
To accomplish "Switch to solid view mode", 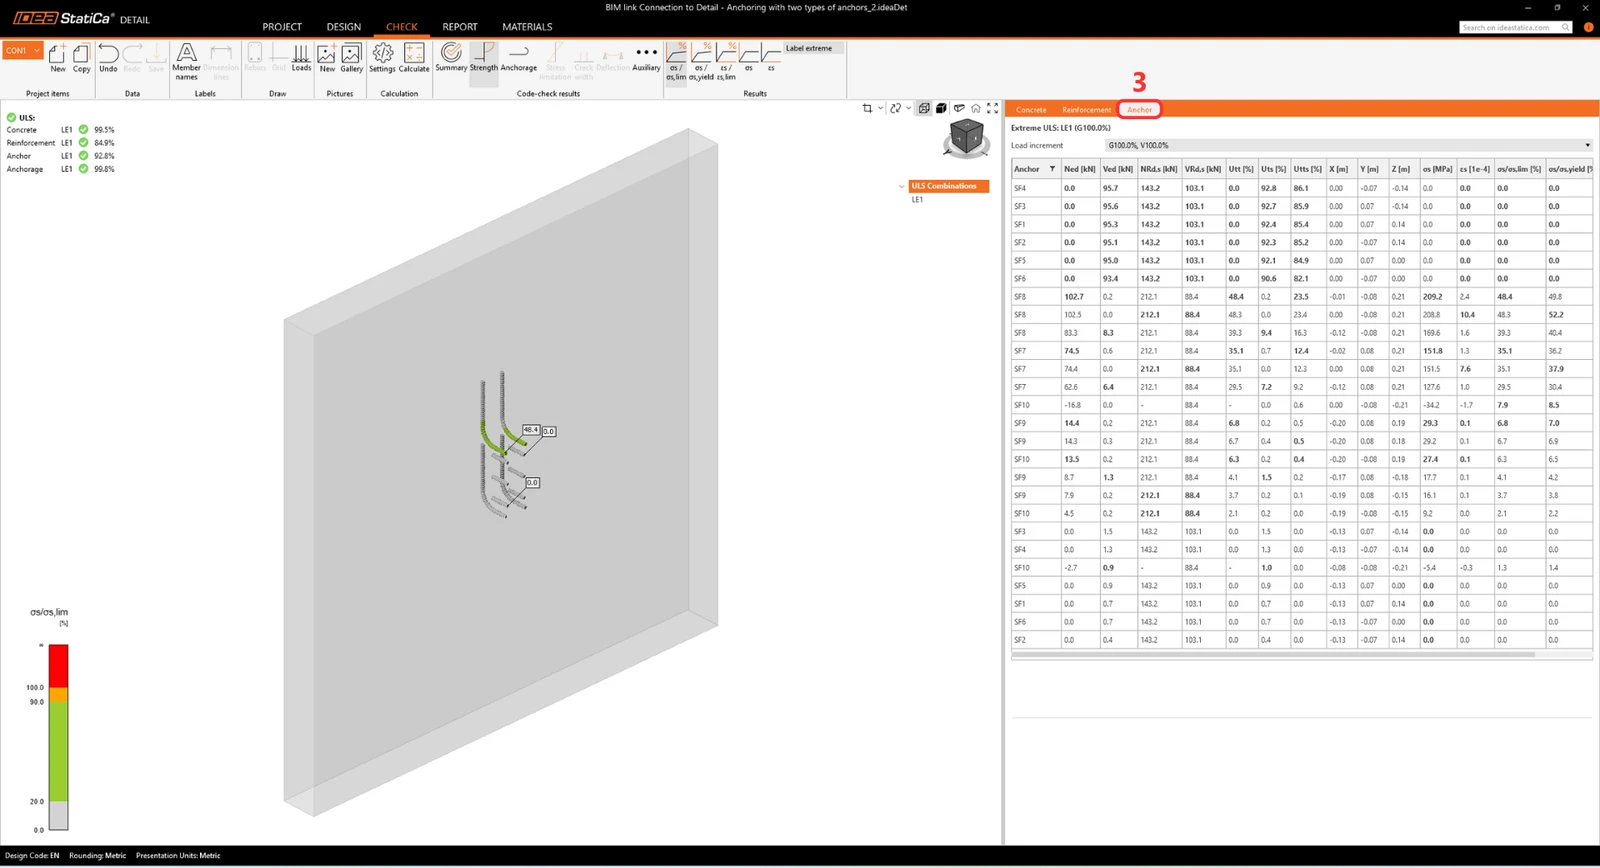I will (x=941, y=108).
